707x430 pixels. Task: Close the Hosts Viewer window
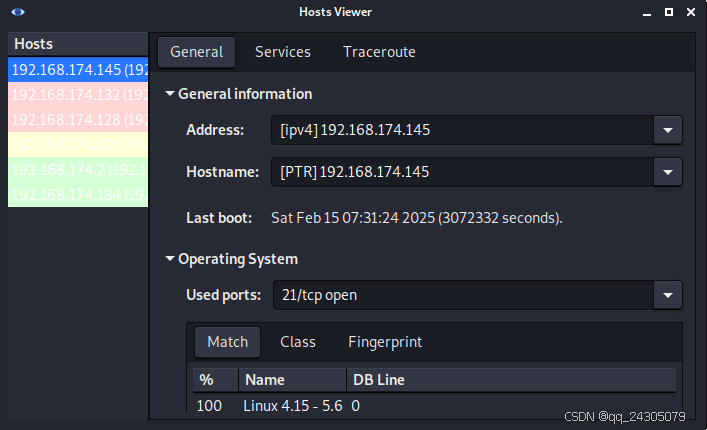(691, 12)
